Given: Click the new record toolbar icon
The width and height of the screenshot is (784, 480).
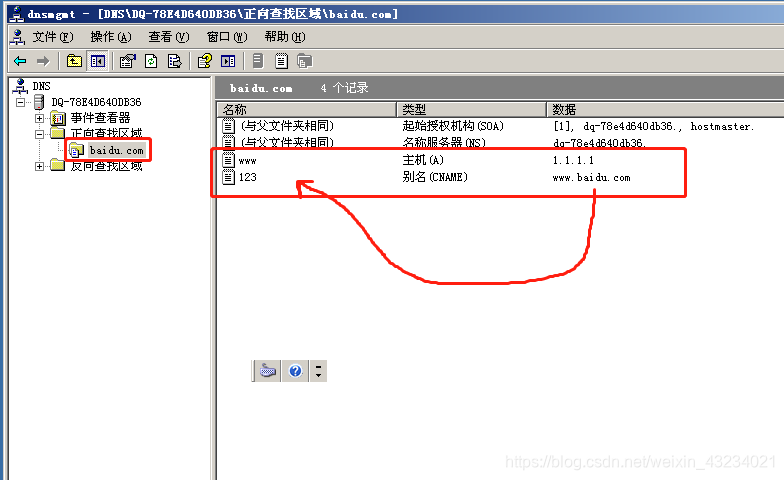Looking at the screenshot, I should point(282,61).
